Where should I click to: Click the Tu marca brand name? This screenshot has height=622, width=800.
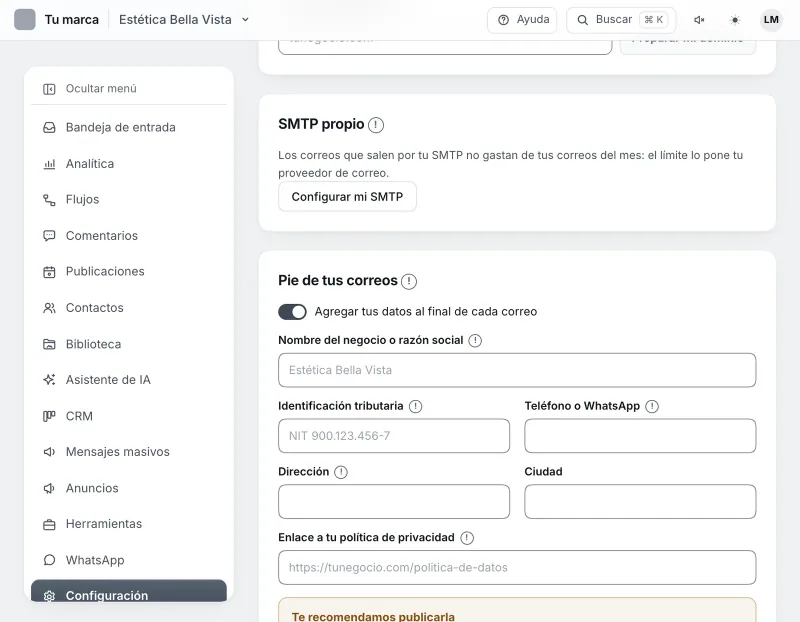(x=72, y=20)
